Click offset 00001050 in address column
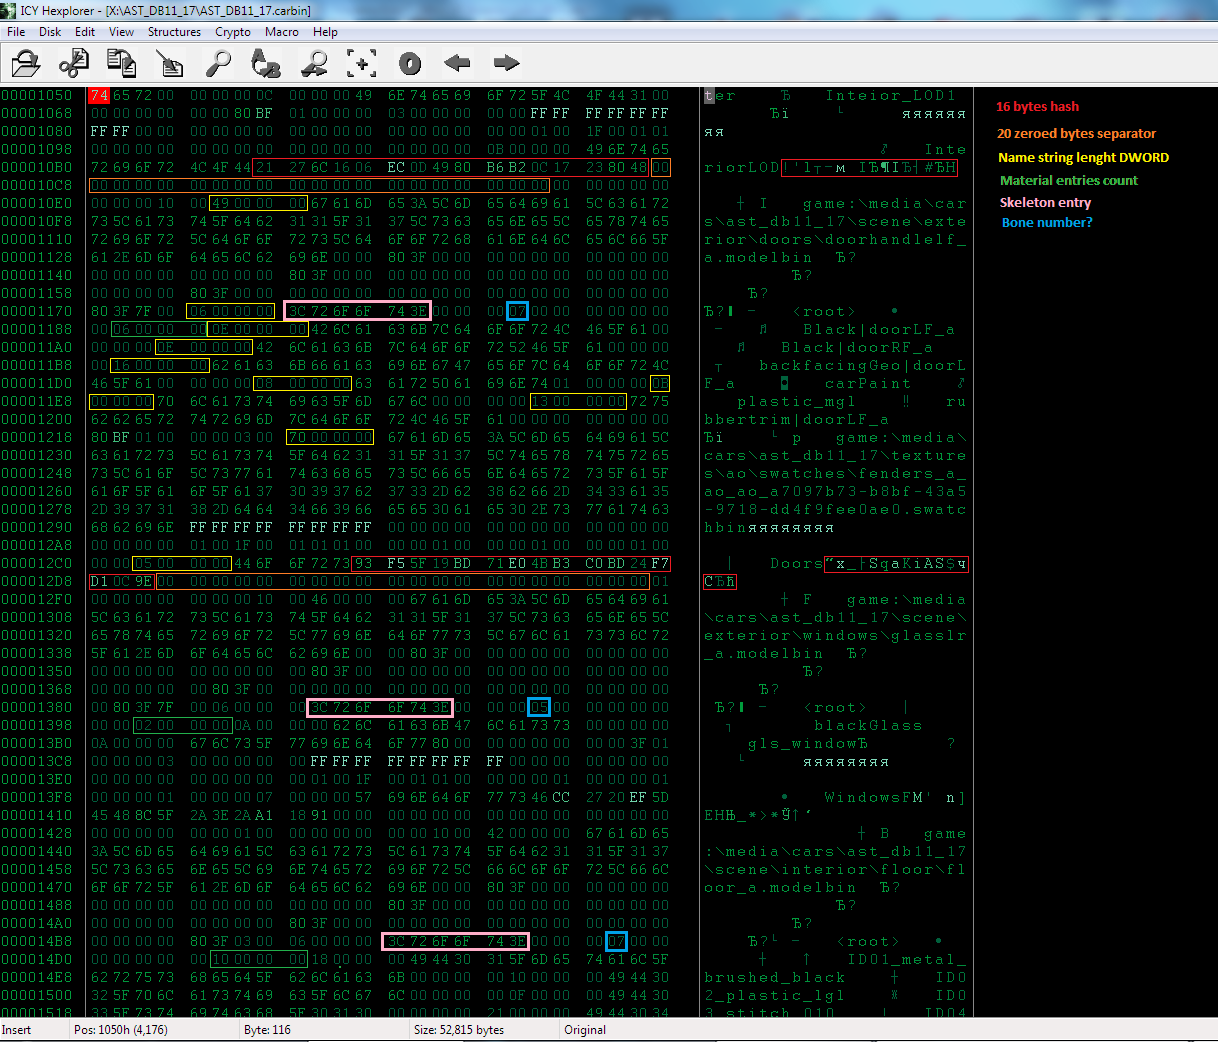The width and height of the screenshot is (1218, 1042). [x=37, y=96]
